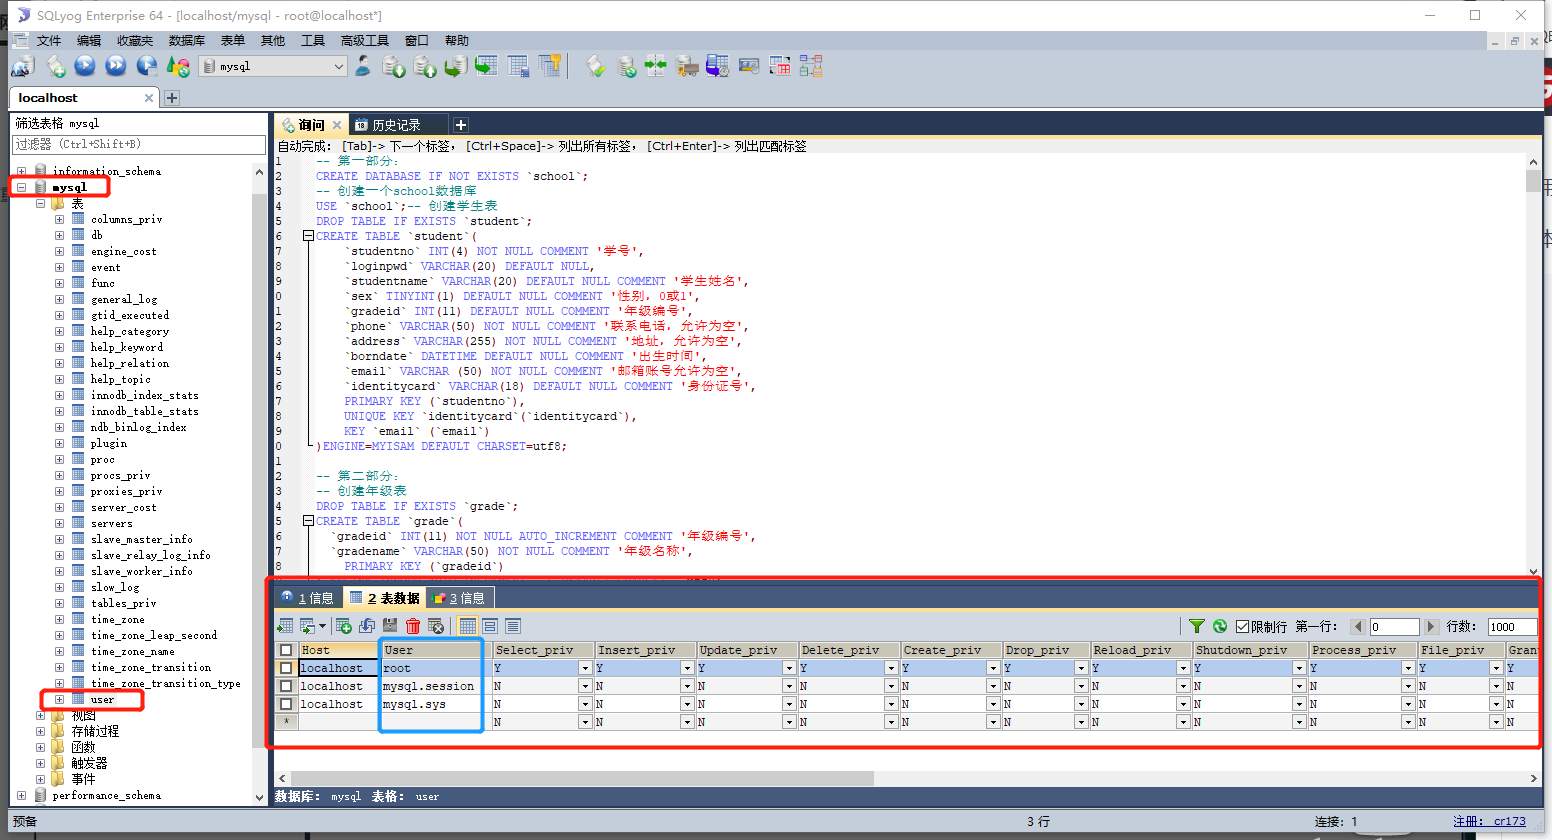Open the 帮助 menu
The height and width of the screenshot is (840, 1552).
pyautogui.click(x=457, y=41)
